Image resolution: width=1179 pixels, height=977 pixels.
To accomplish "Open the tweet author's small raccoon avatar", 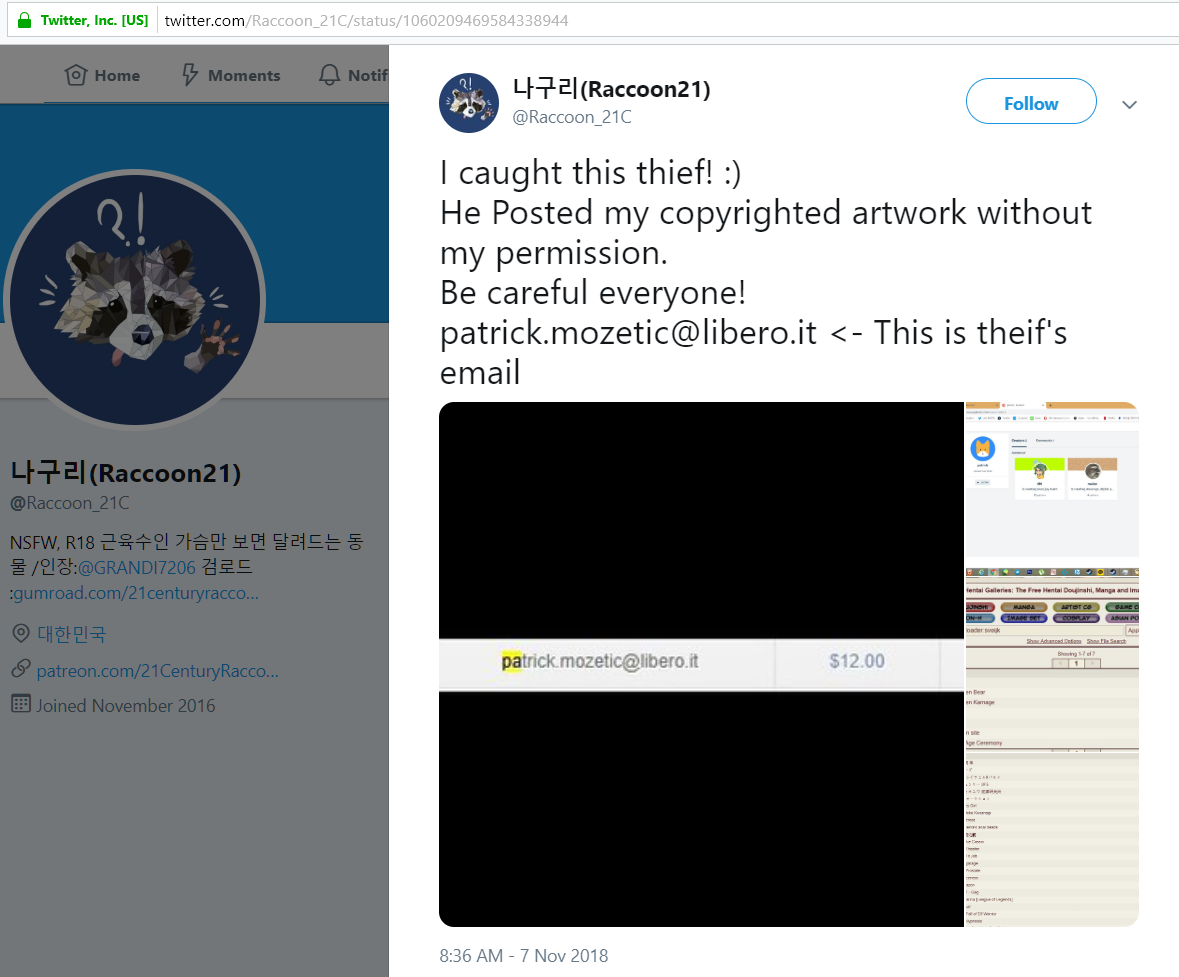I will 468,103.
